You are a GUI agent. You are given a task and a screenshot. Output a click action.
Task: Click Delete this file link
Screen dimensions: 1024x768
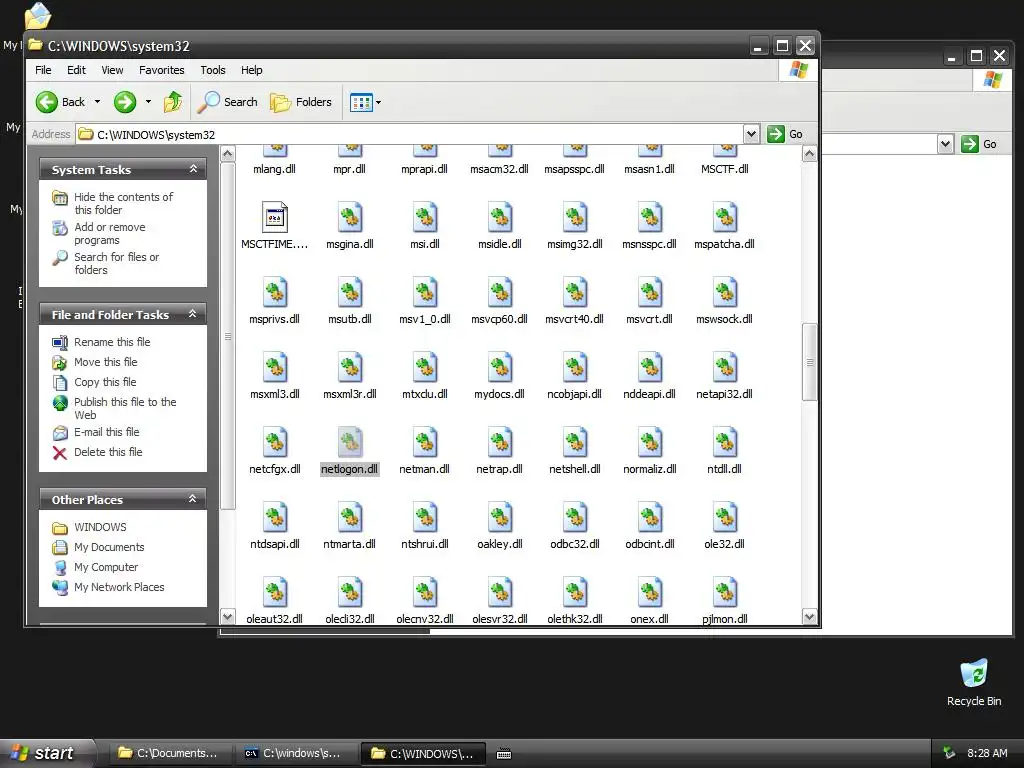click(108, 452)
